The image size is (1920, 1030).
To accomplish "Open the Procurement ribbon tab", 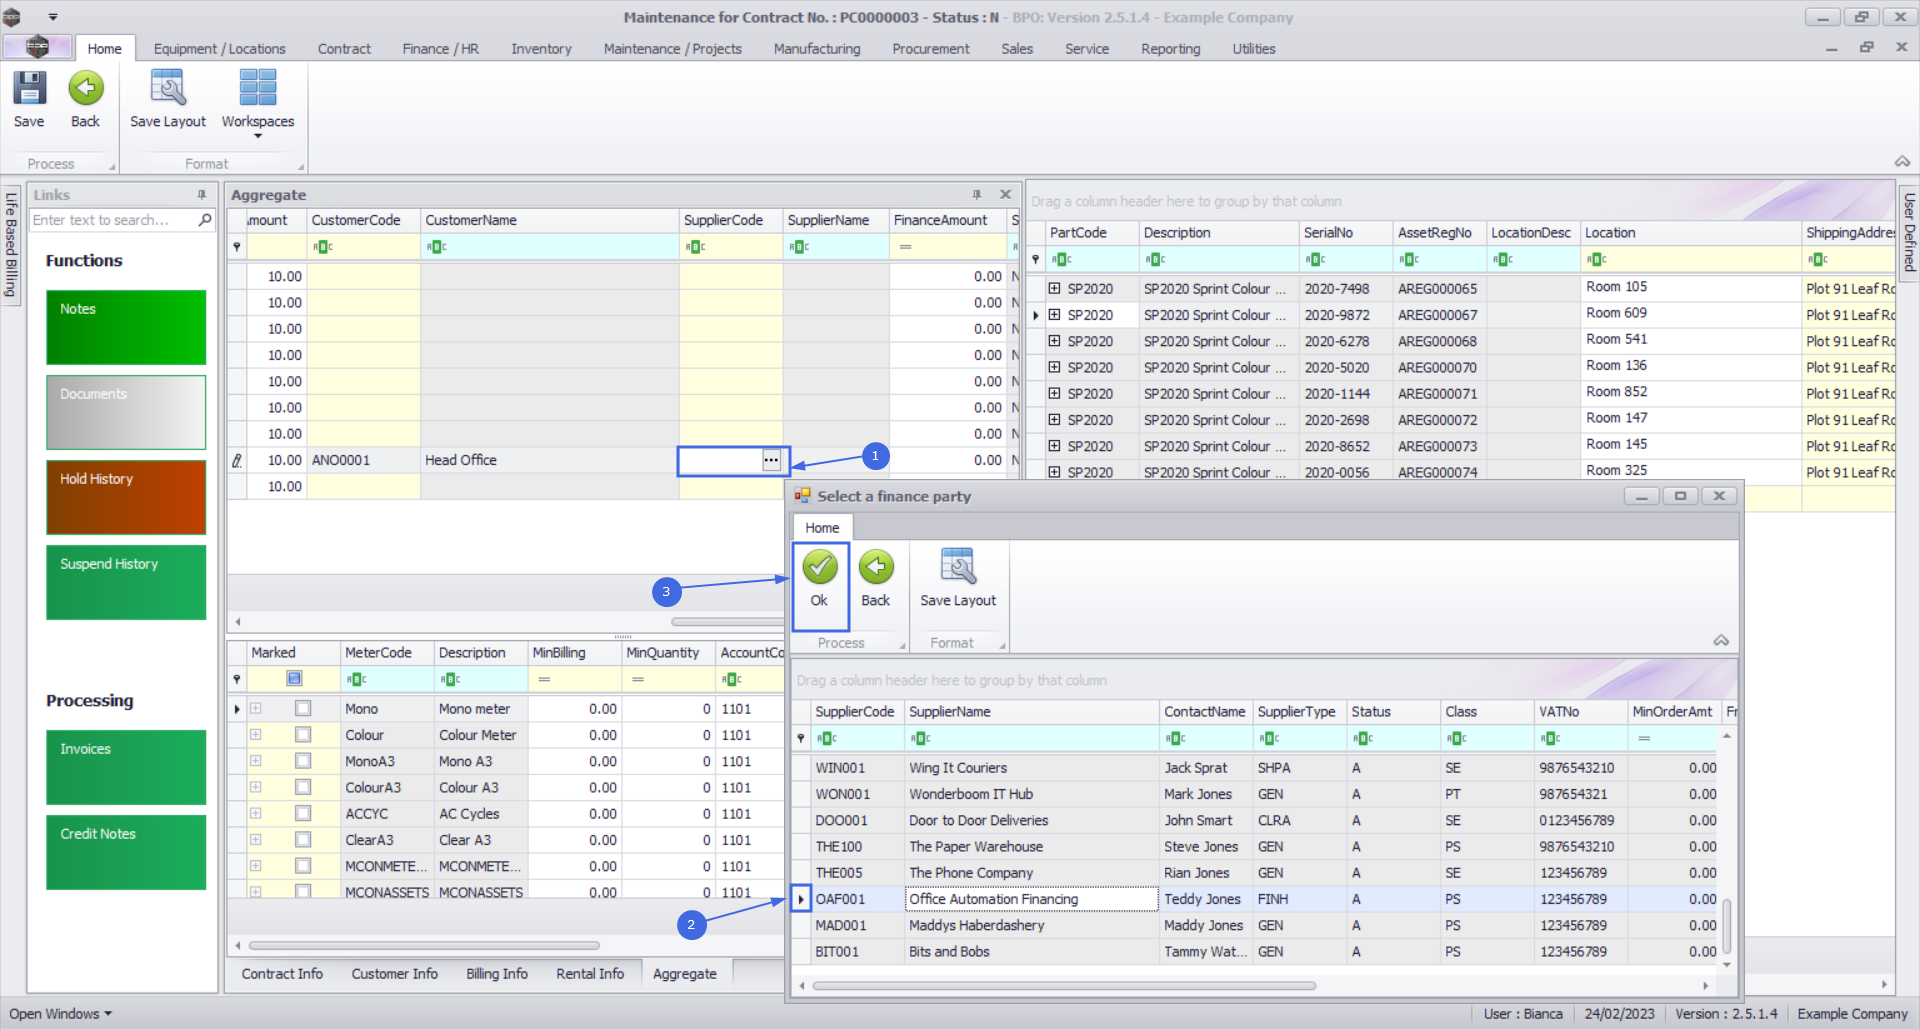I will pyautogui.click(x=930, y=48).
